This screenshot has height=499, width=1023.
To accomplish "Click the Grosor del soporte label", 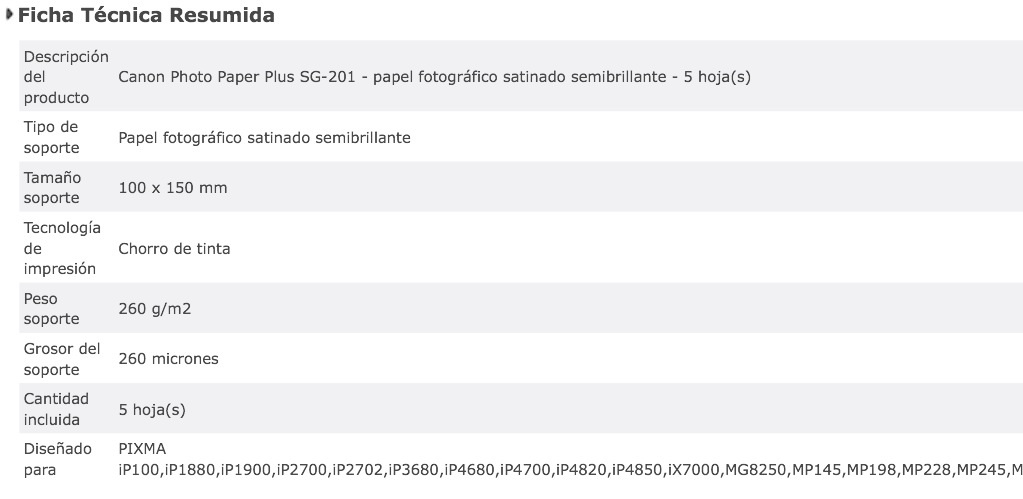I will pos(62,359).
